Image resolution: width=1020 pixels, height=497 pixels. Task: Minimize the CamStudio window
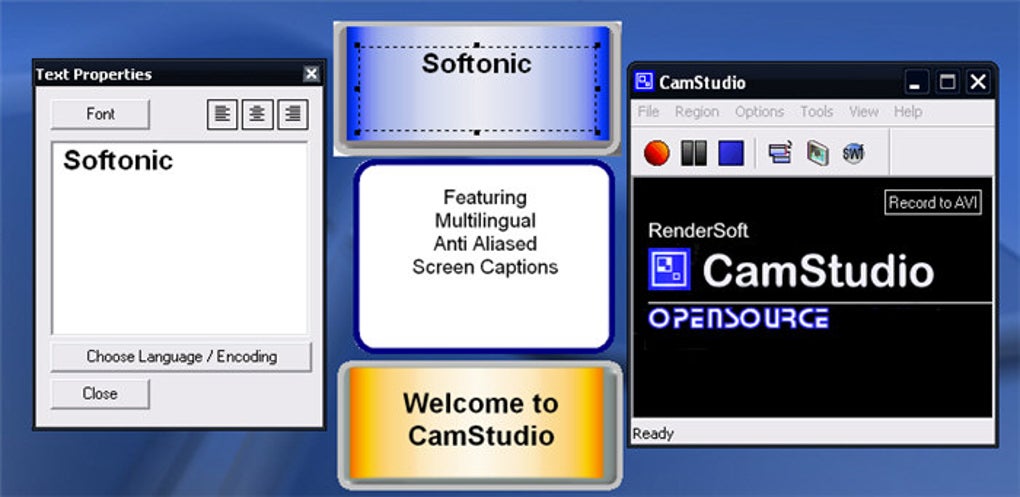coord(916,82)
